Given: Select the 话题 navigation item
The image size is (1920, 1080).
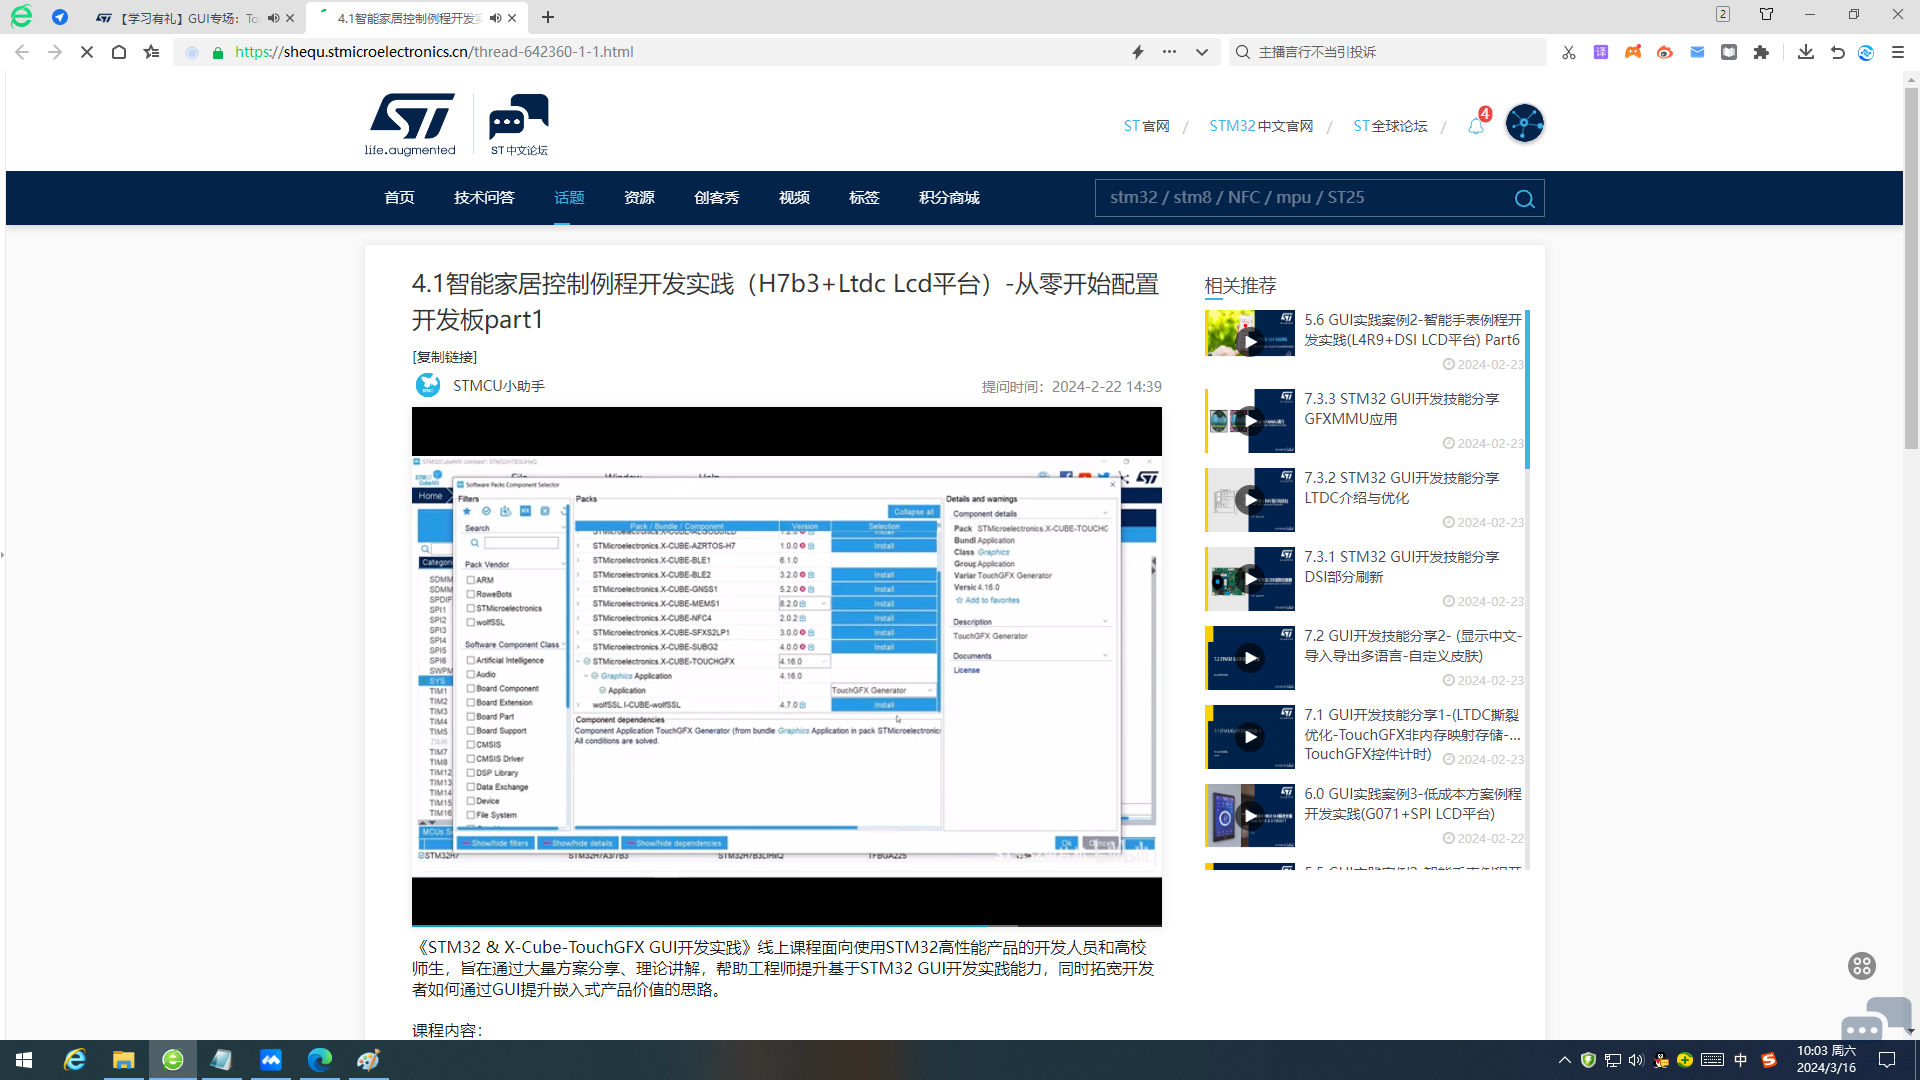Looking at the screenshot, I should 569,198.
